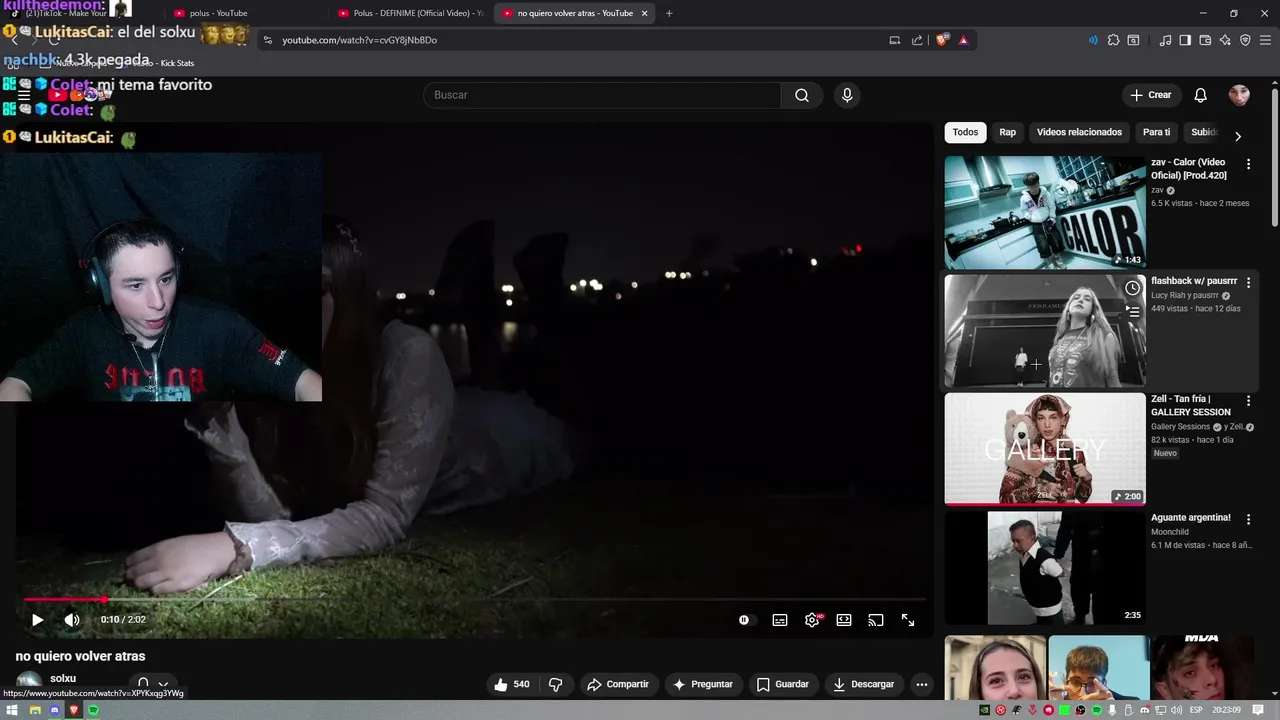Open options menu for Aguante argentina!
The width and height of the screenshot is (1280, 720).
pyautogui.click(x=1248, y=519)
